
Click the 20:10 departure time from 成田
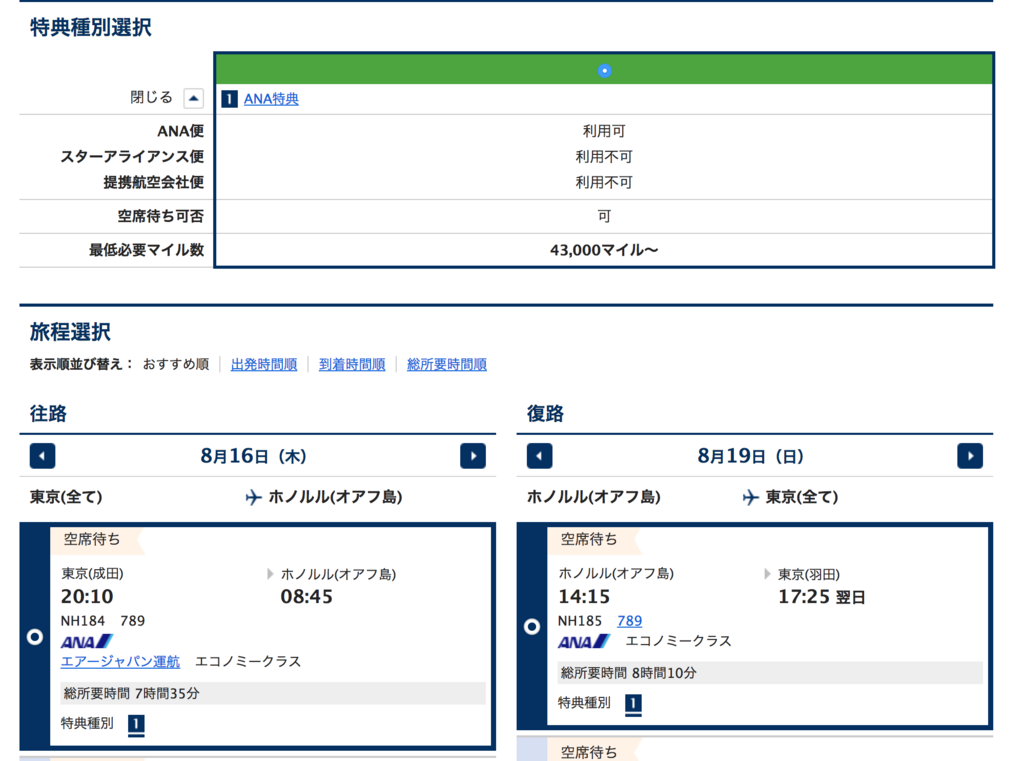[87, 596]
